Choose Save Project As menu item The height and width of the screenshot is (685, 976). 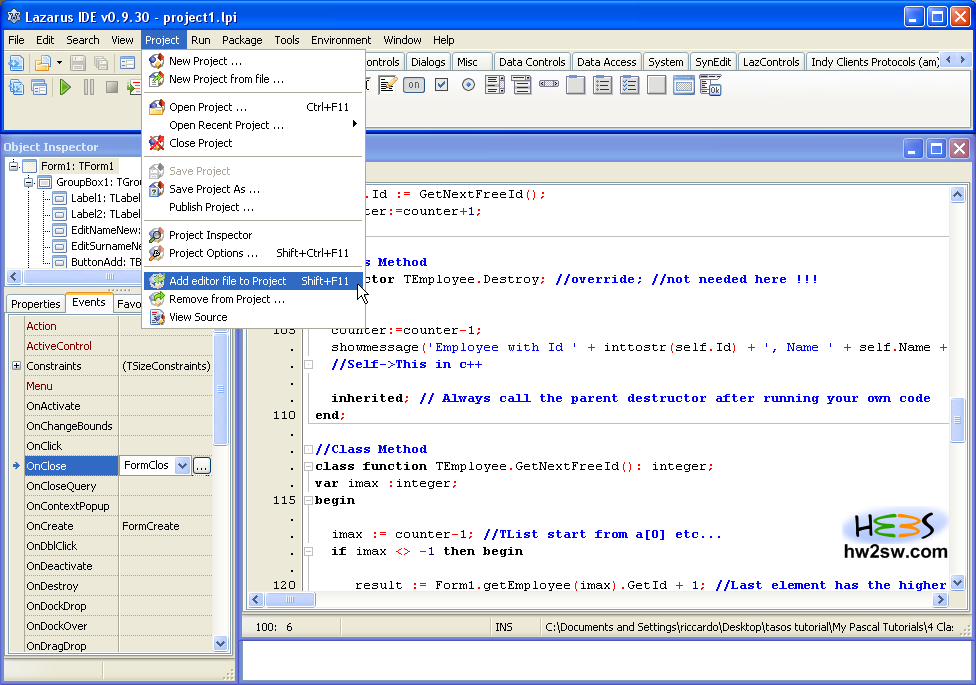[254, 189]
